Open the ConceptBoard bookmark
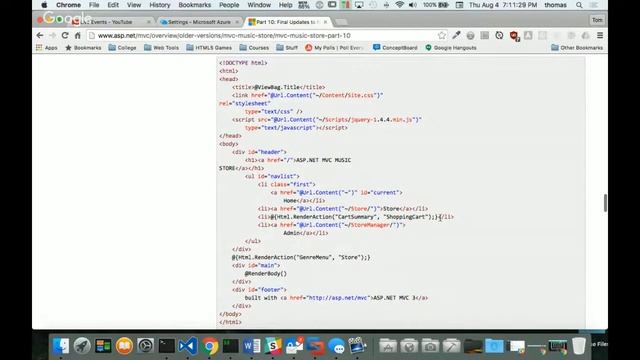The width and height of the screenshot is (640, 360). (395, 48)
